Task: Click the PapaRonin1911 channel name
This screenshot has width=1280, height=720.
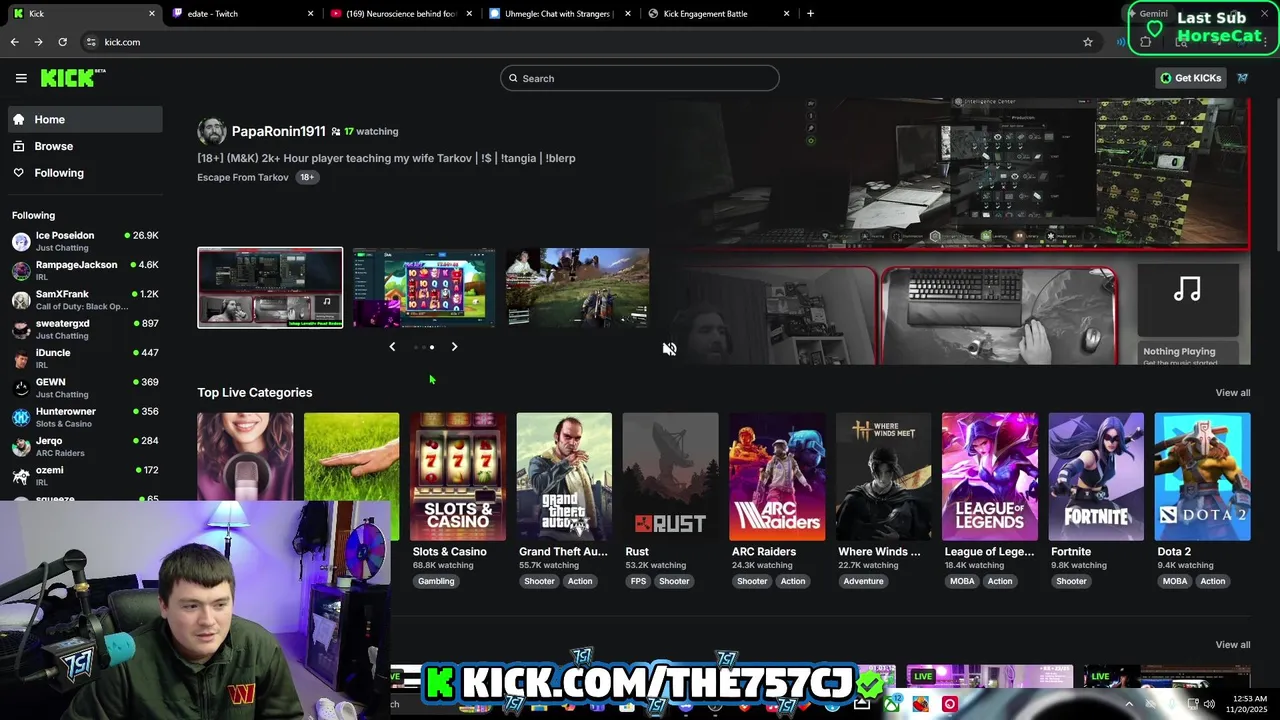Action: [x=278, y=131]
